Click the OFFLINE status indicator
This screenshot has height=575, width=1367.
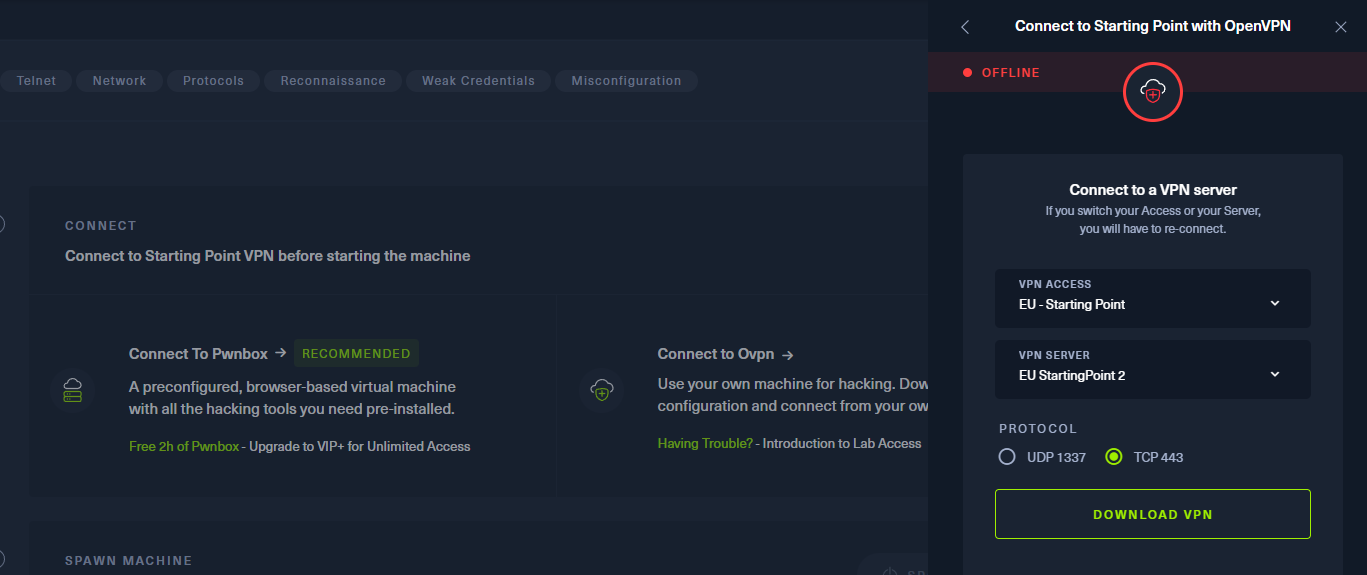tap(1001, 73)
